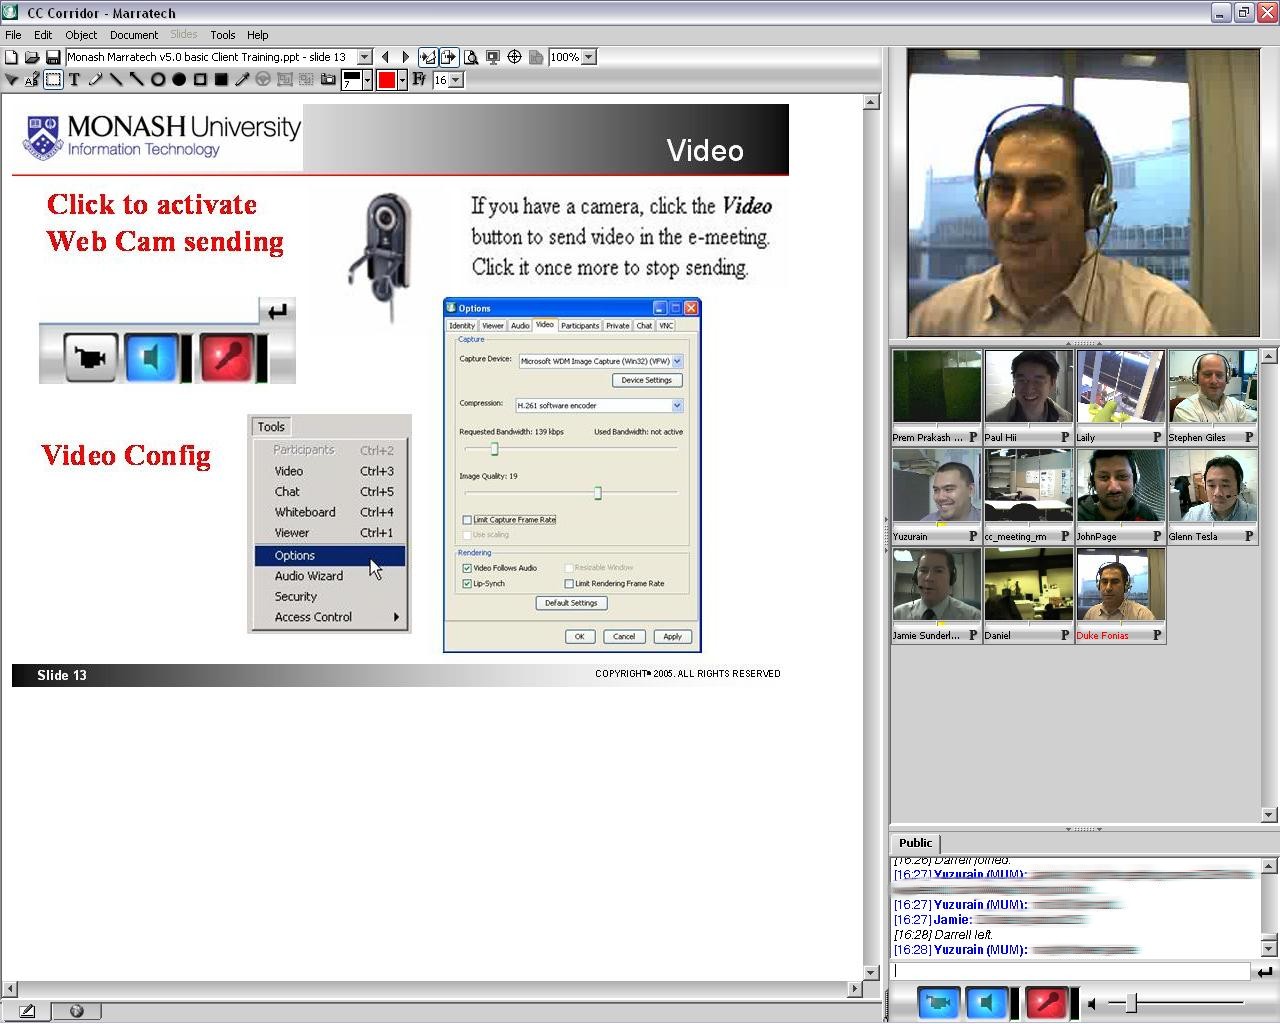Select Laily's video thumbnail
The image size is (1280, 1024).
1120,388
